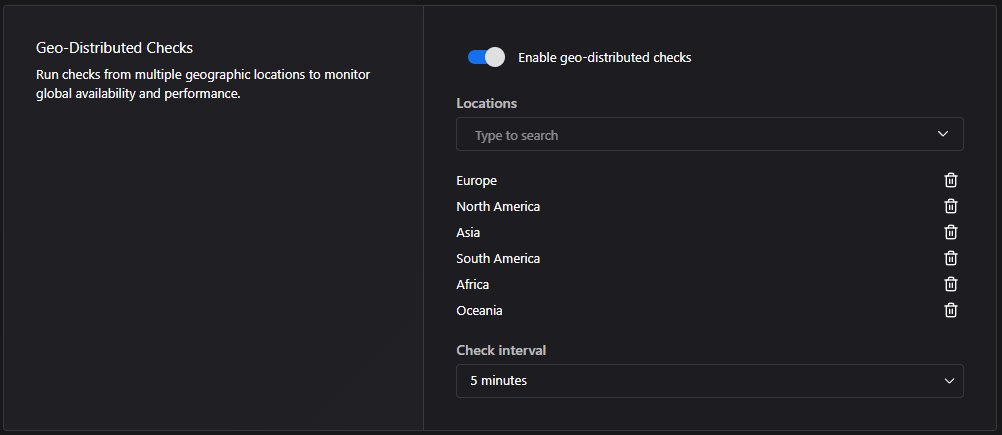Select the North America text

[x=498, y=206]
